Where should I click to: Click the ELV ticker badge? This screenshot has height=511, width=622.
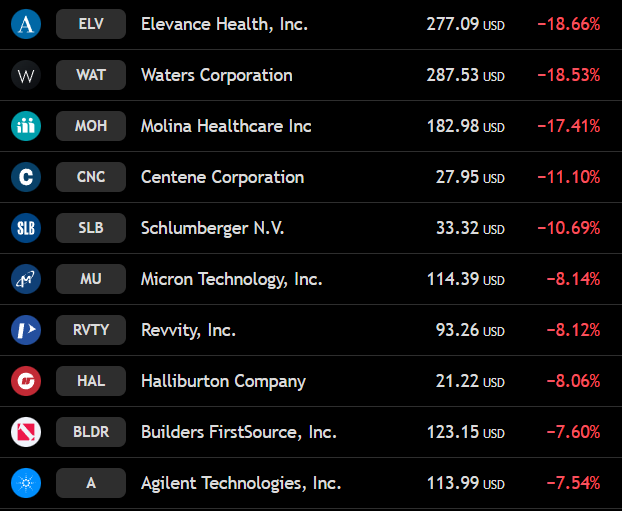[x=91, y=24]
